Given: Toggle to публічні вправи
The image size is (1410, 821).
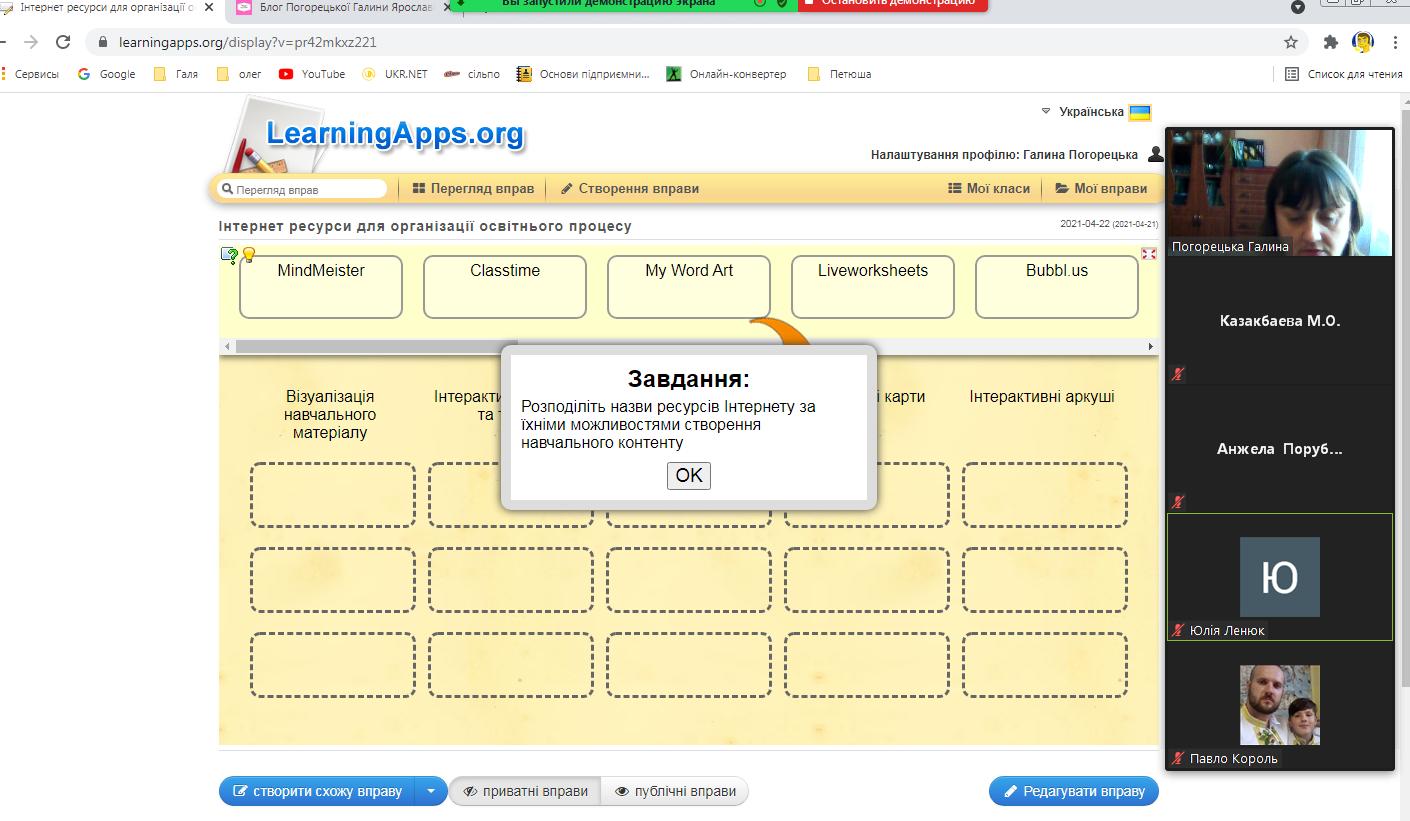Looking at the screenshot, I should pyautogui.click(x=675, y=791).
